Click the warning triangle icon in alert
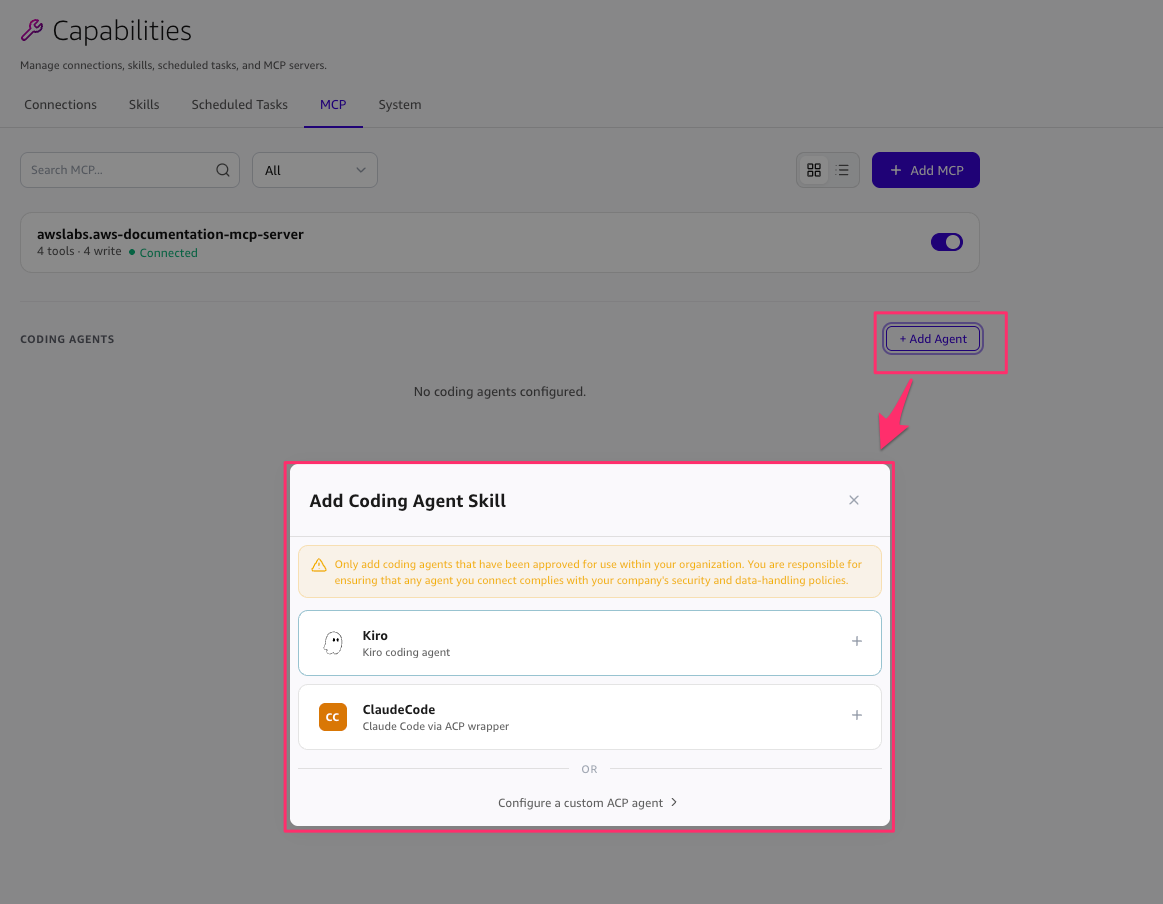The width and height of the screenshot is (1163, 904). pyautogui.click(x=319, y=565)
